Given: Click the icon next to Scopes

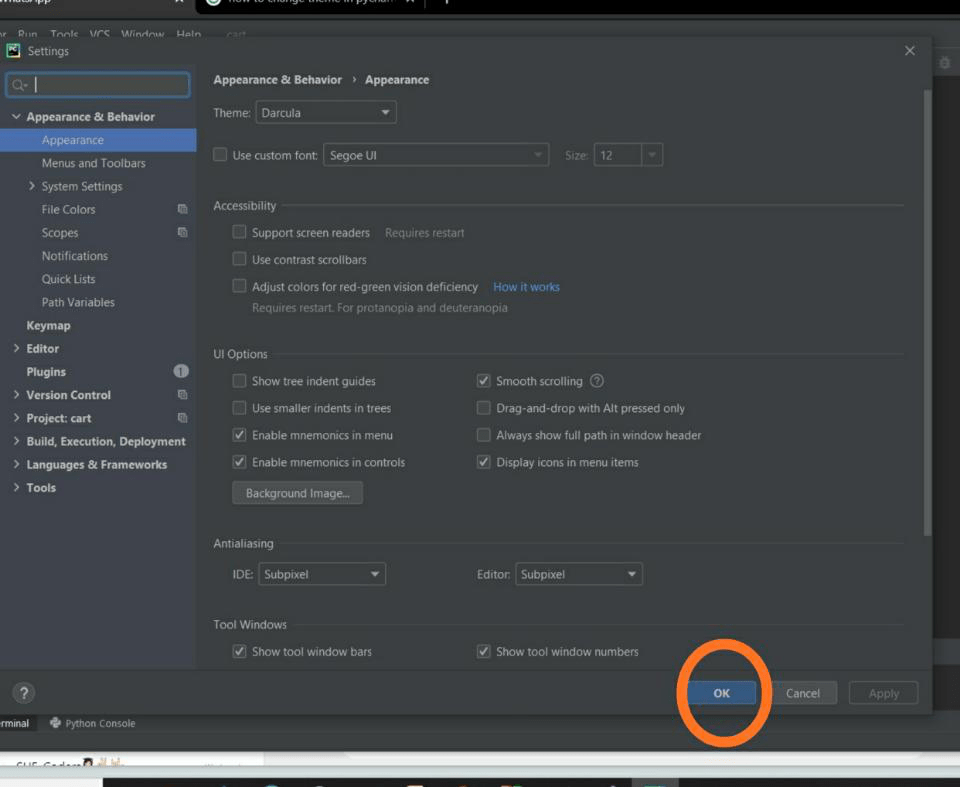Looking at the screenshot, I should (x=182, y=232).
